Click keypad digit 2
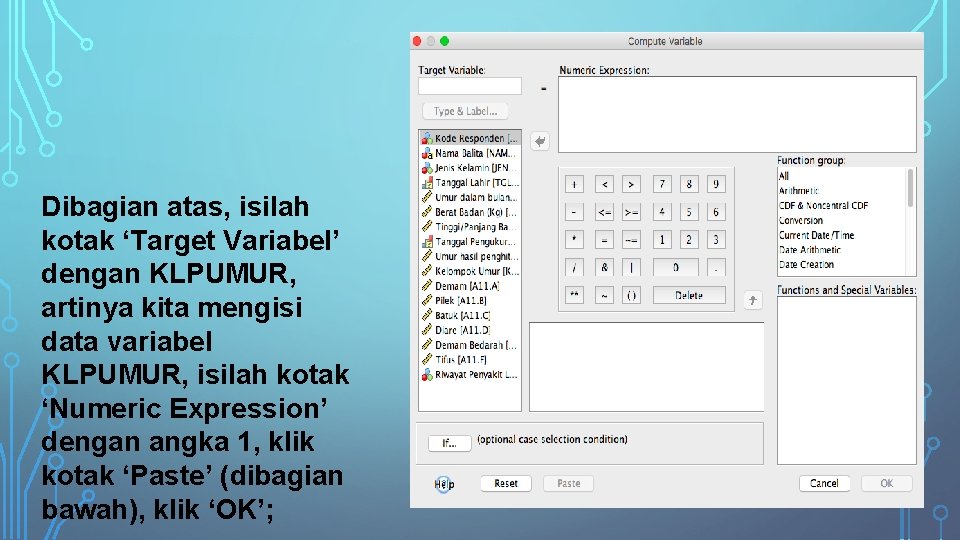Screen dimensions: 960x540 pos(689,239)
